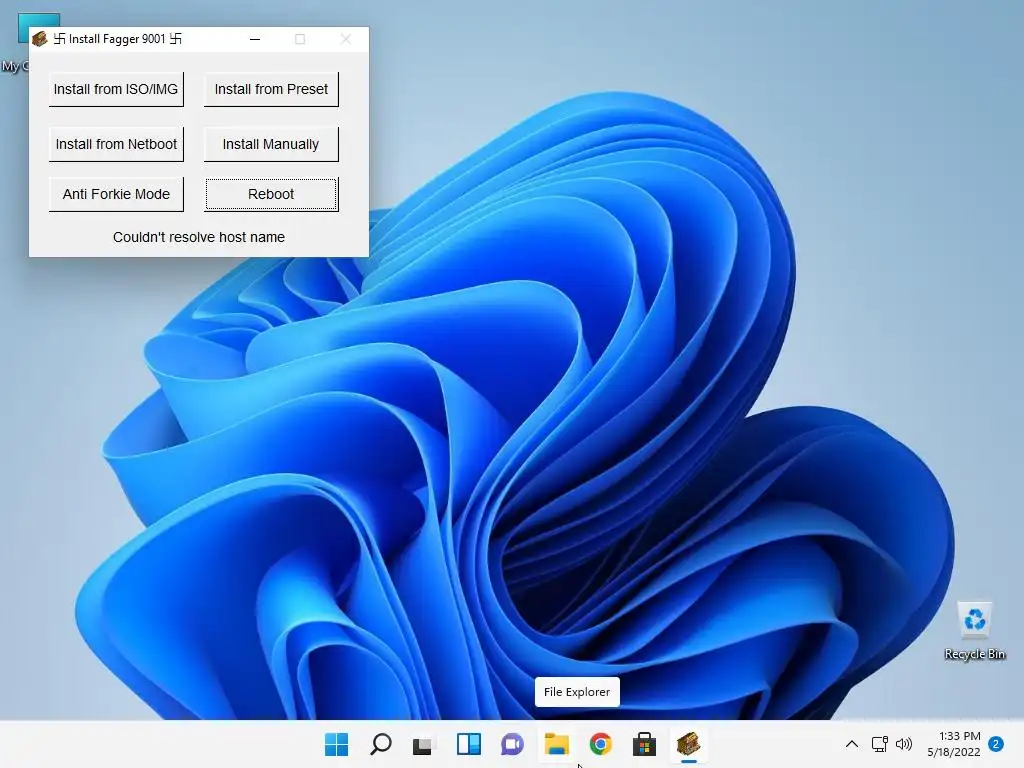Screen dimensions: 1024x768
Task: Click the installer title bar app icon
Action: [40, 39]
